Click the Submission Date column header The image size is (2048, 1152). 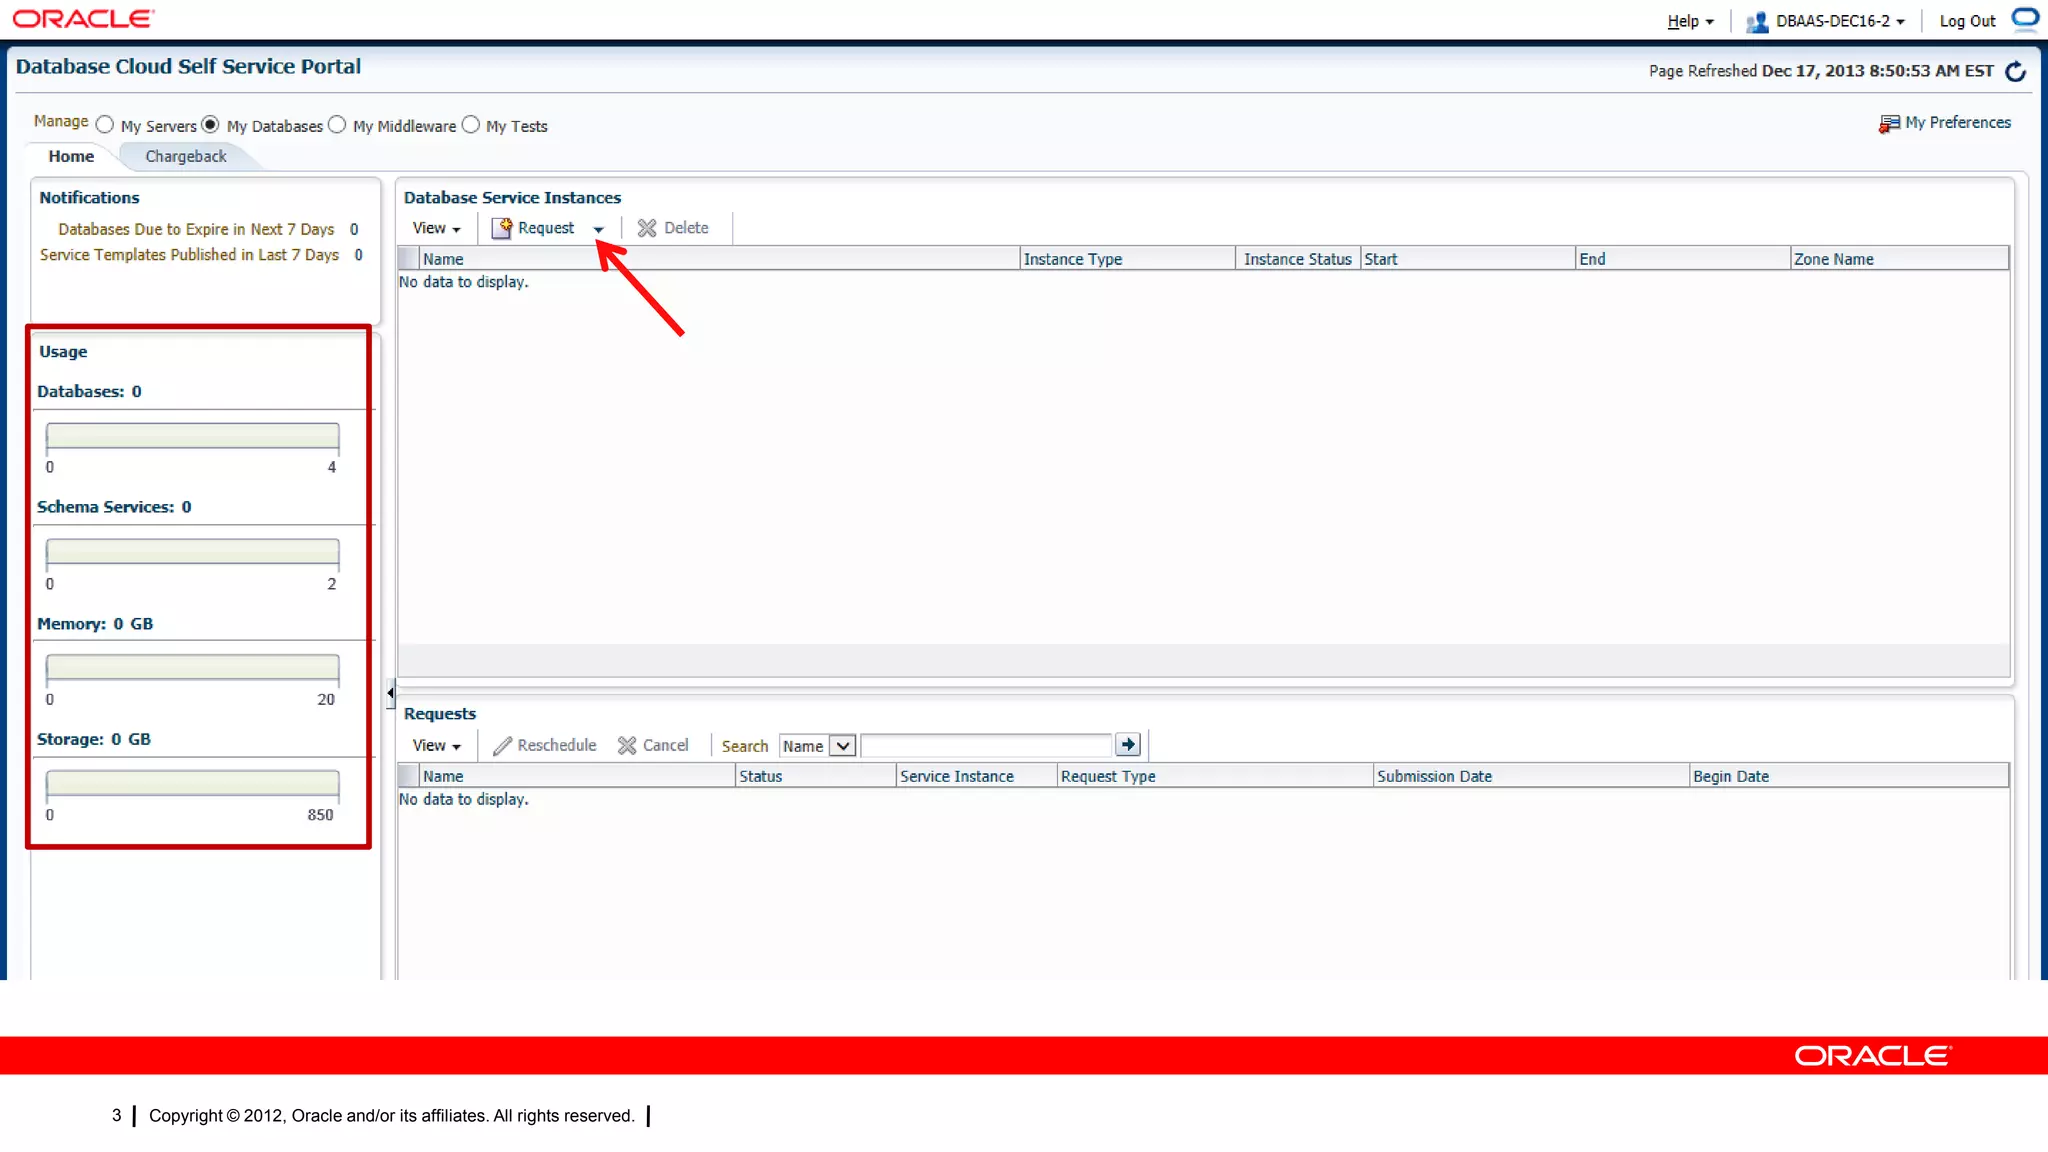1532,776
